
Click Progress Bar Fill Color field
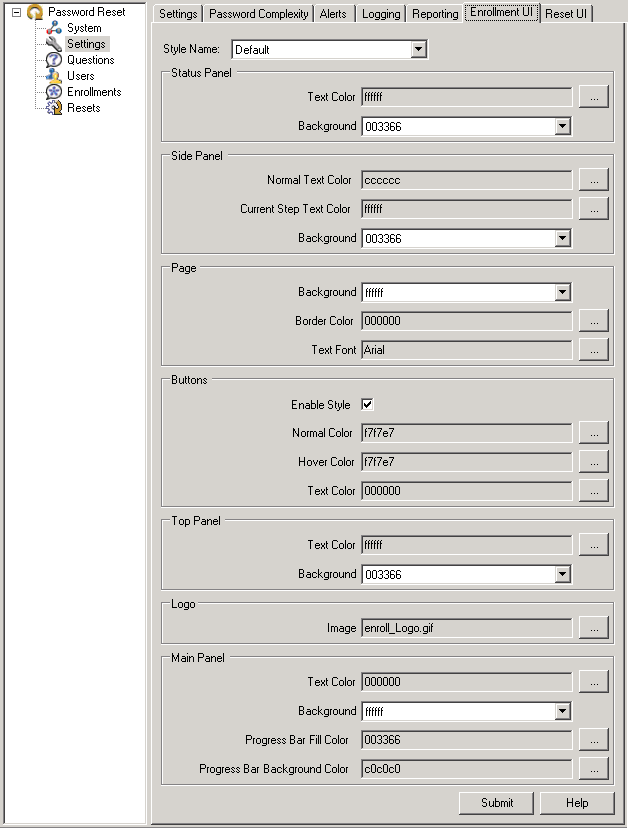(466, 740)
